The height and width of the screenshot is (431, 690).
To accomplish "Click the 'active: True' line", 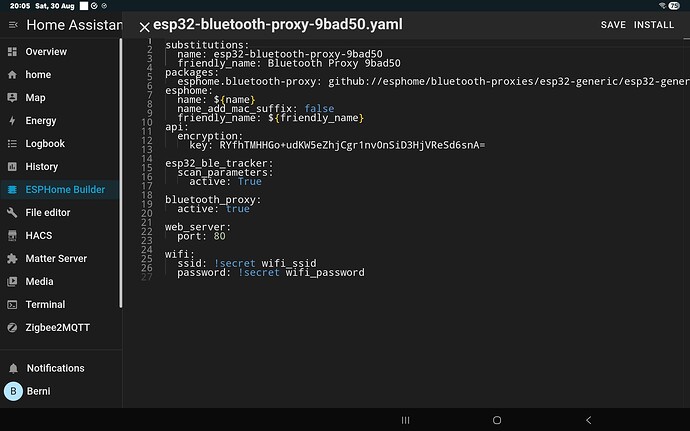I will click(225, 181).
